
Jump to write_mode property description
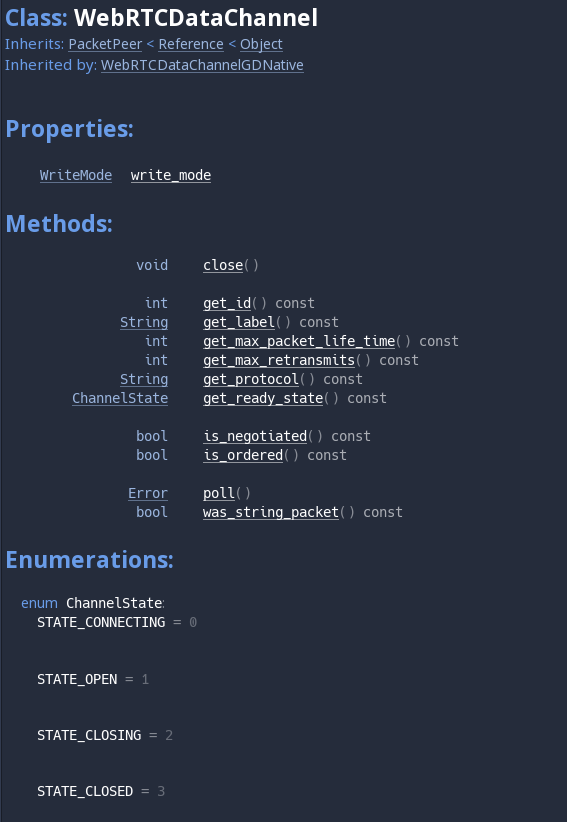click(x=171, y=175)
